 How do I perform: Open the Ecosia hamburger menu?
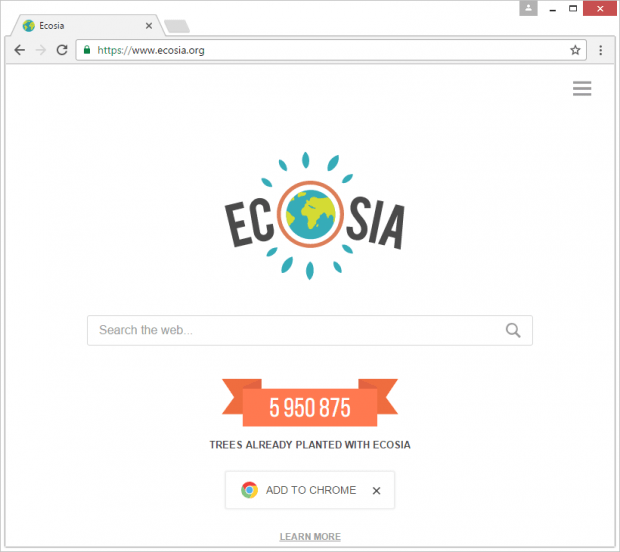tap(582, 88)
